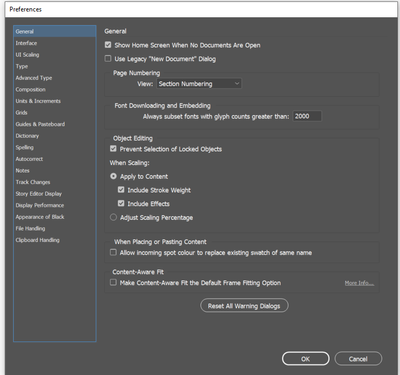Uncheck Show Home Screen When No Documents Are Open

coord(108,45)
